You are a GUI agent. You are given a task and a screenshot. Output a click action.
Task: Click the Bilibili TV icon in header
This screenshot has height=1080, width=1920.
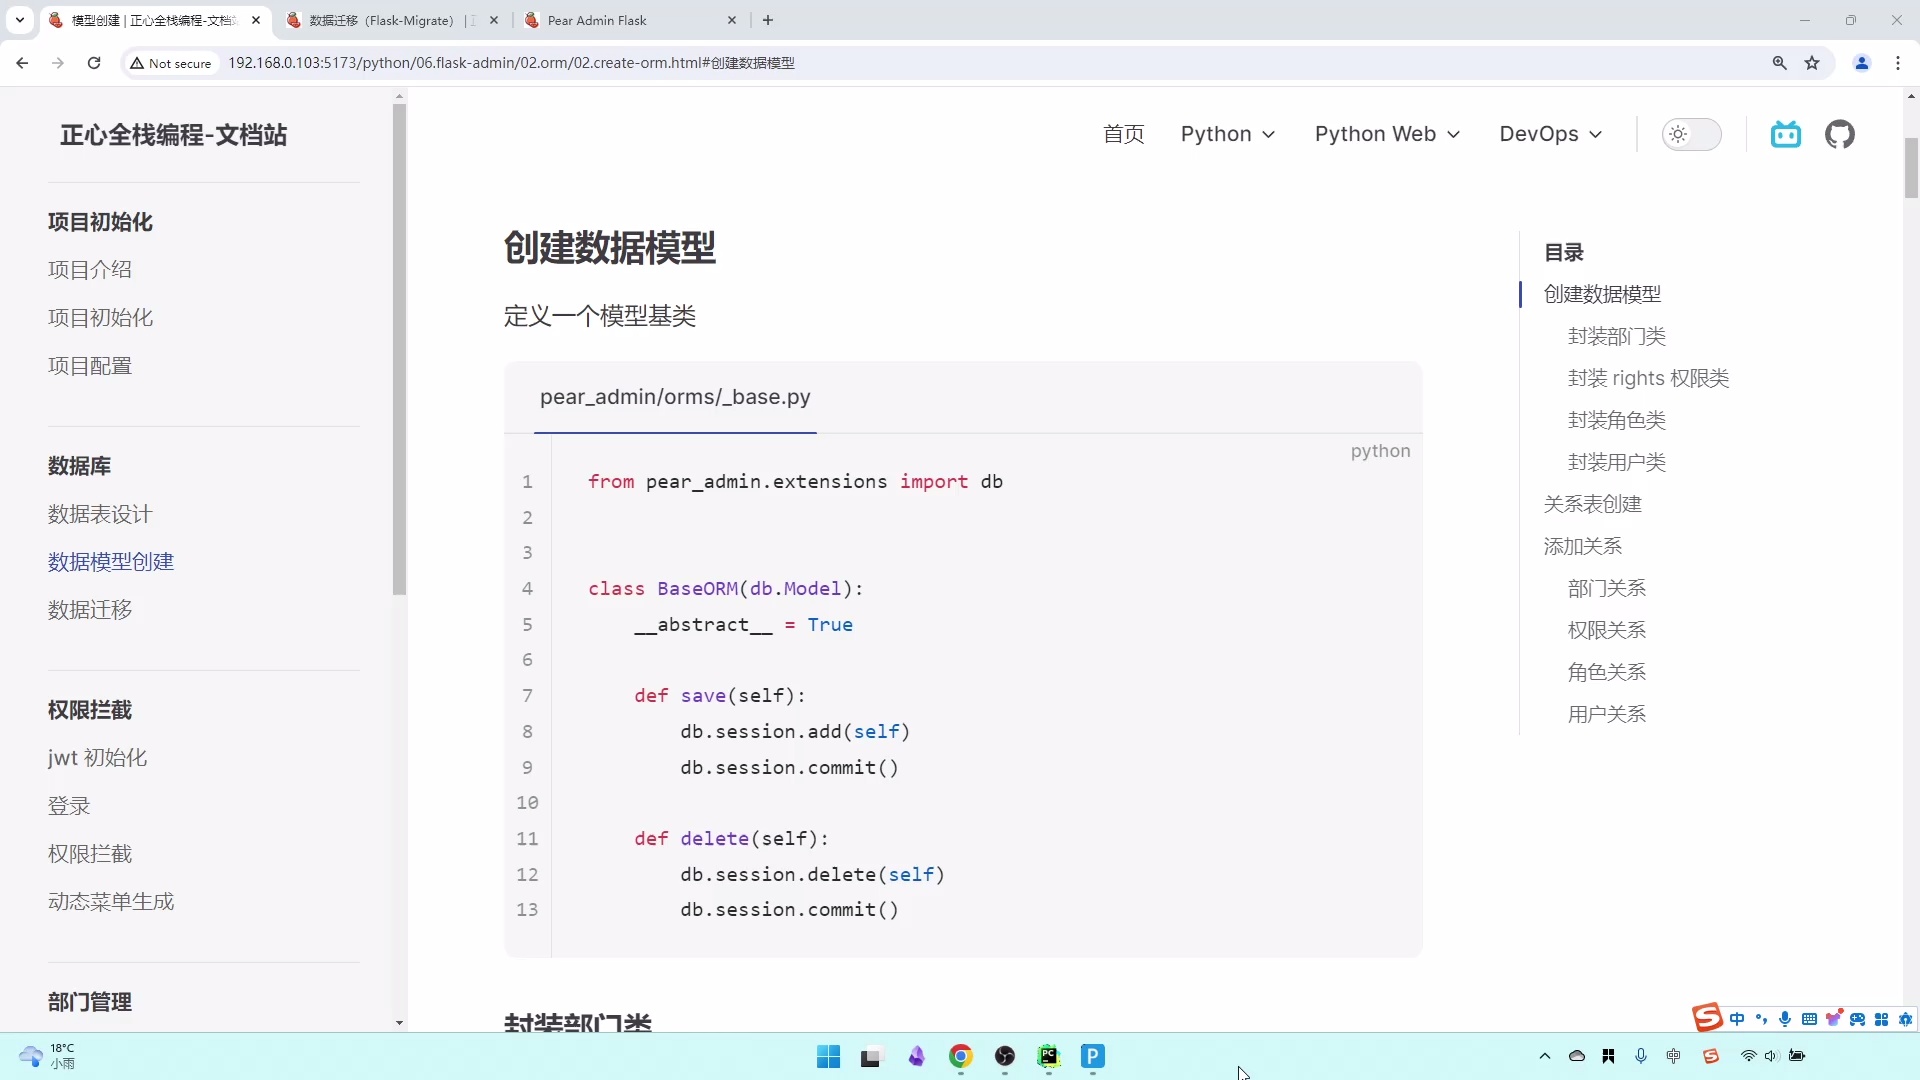click(x=1786, y=134)
